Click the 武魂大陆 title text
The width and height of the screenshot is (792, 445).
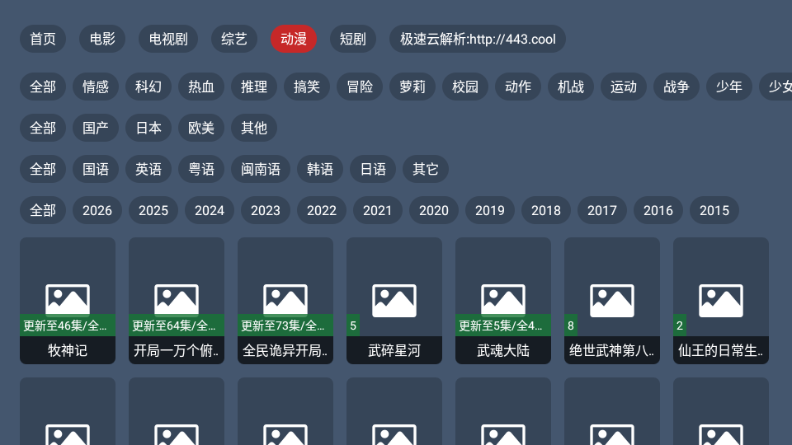point(503,350)
